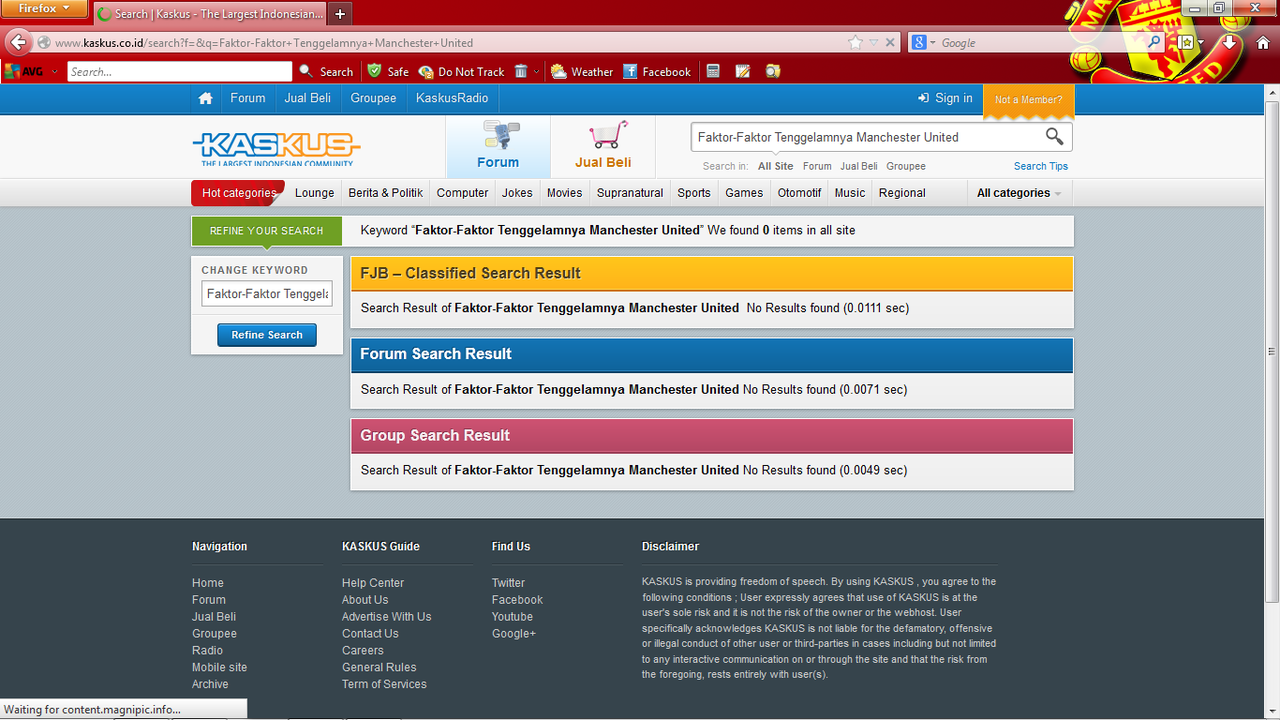1280x720 pixels.
Task: Focus the AVG toolbar search field
Action: 179,71
